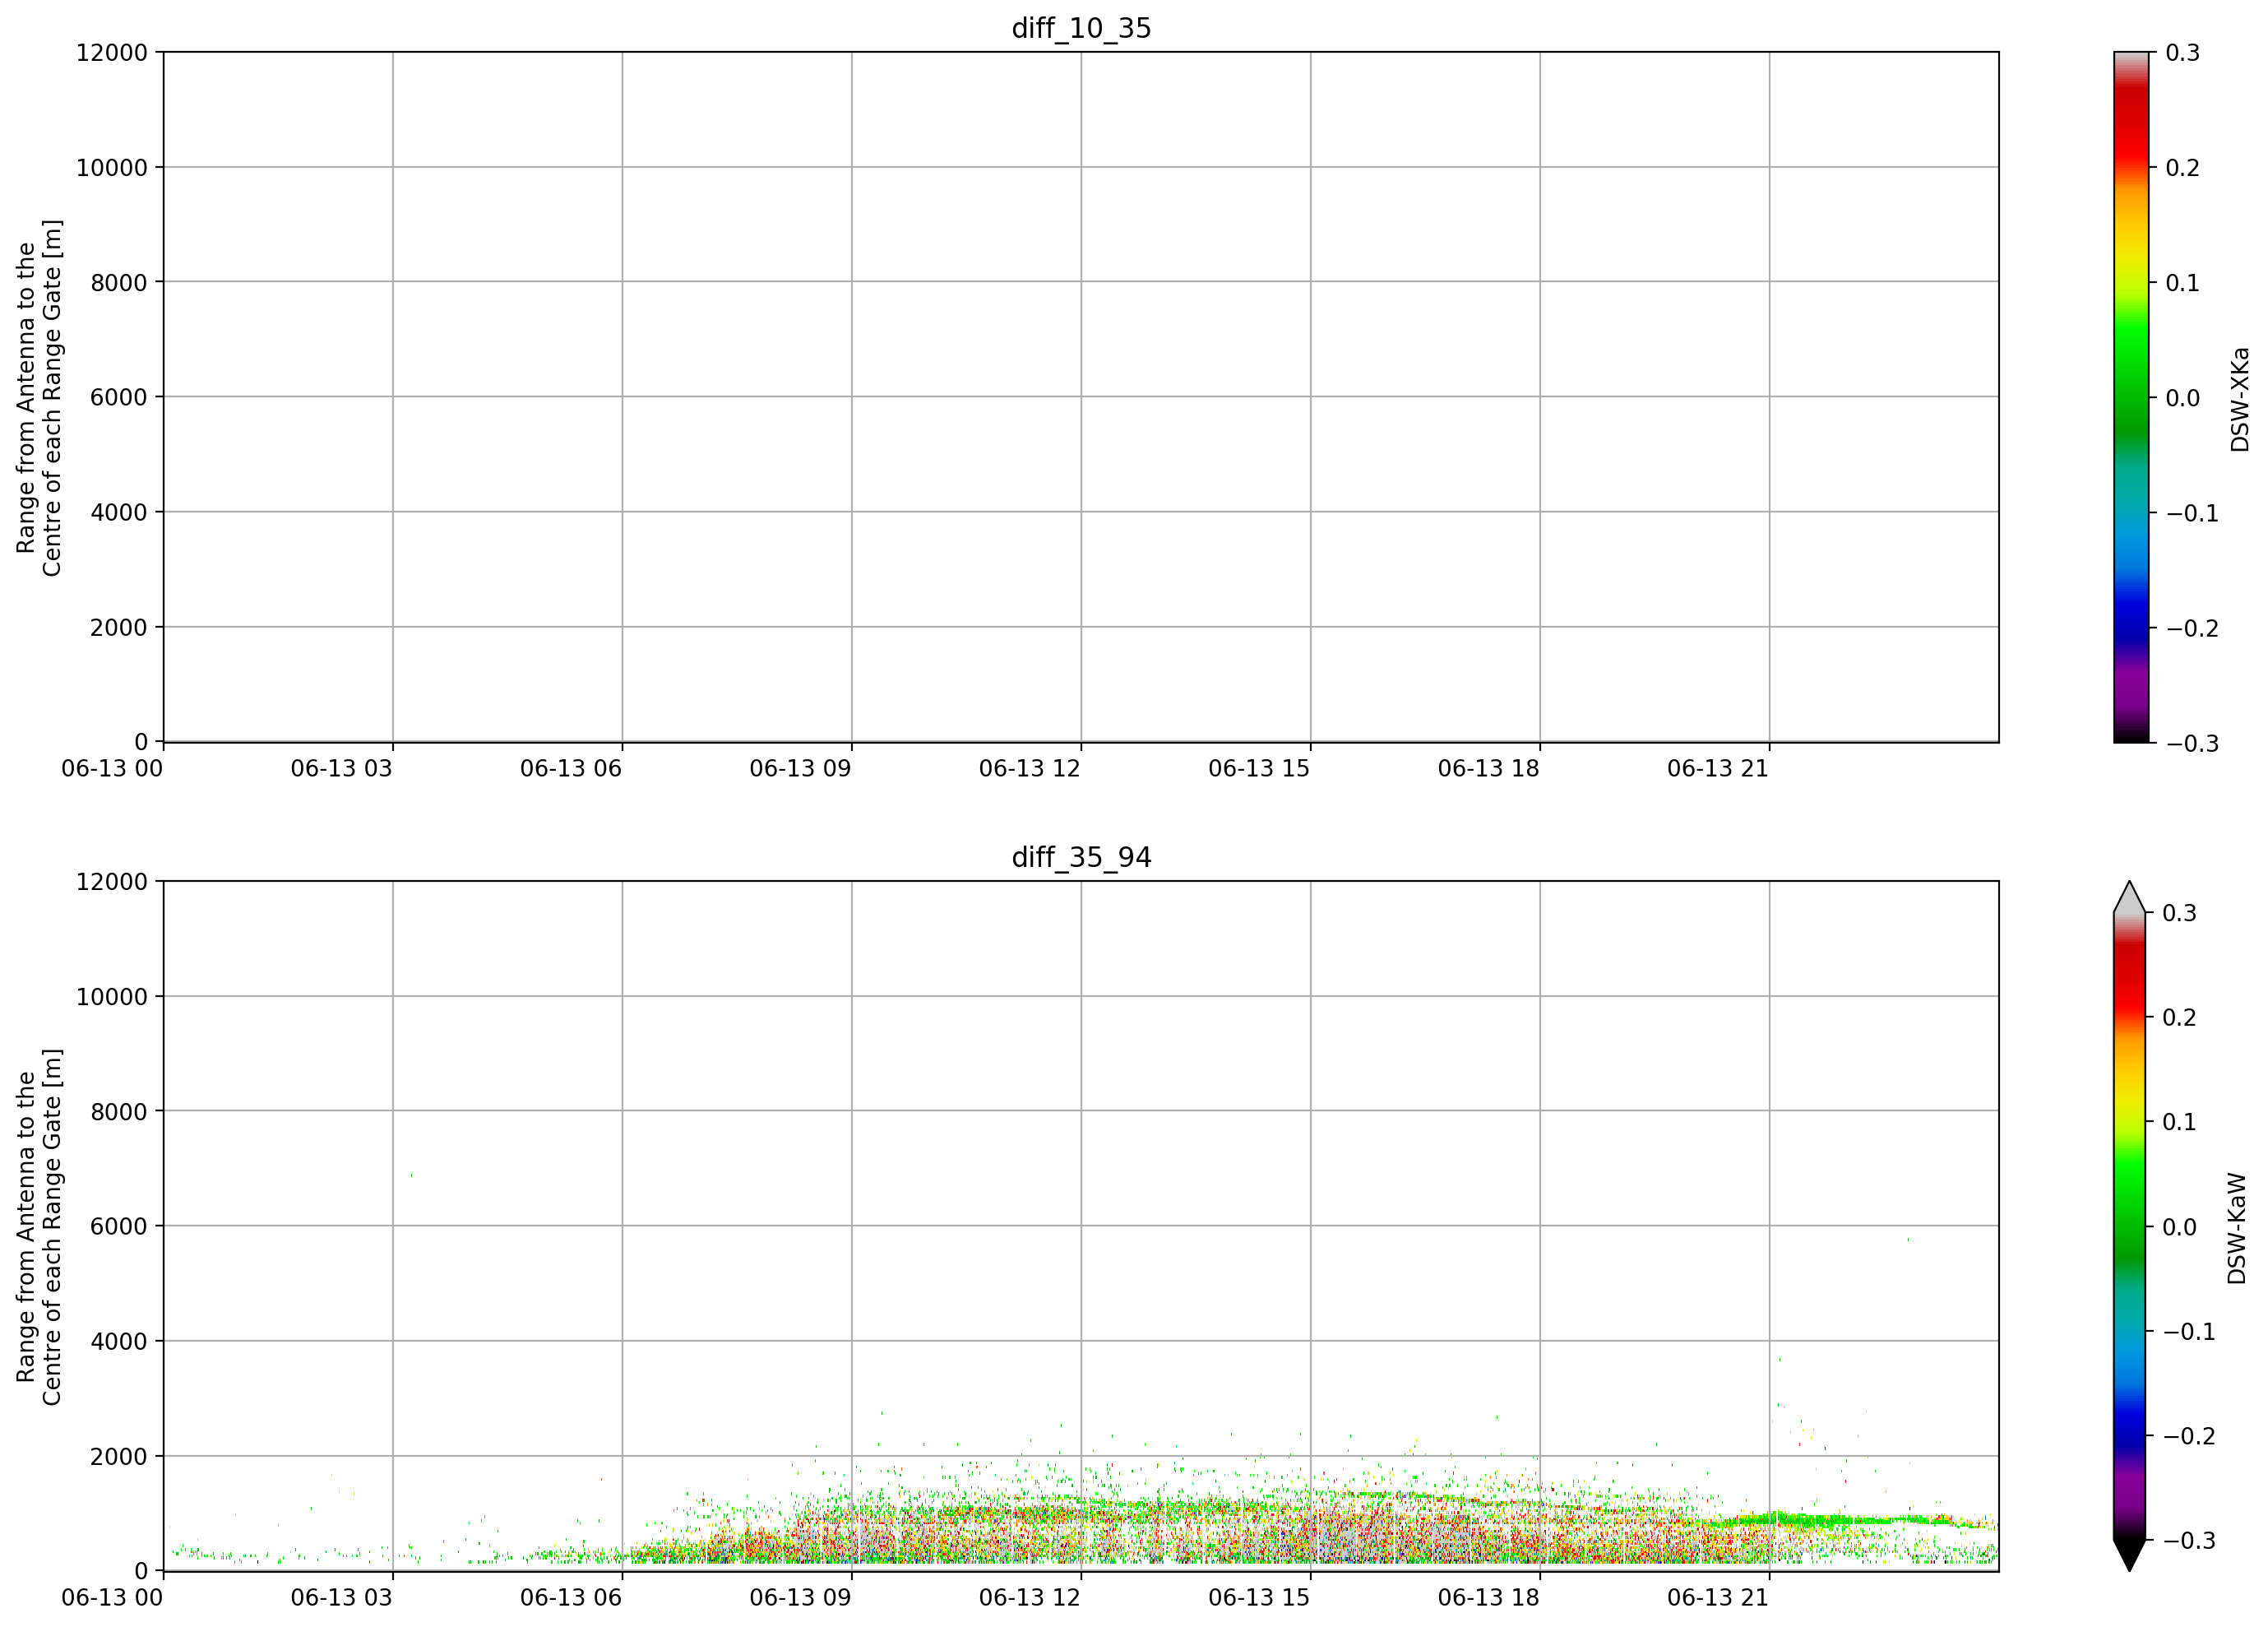Click the '0.0' tick on DSW-XKa colorbar
The width and height of the screenshot is (2268, 1627).
[x=2183, y=397]
